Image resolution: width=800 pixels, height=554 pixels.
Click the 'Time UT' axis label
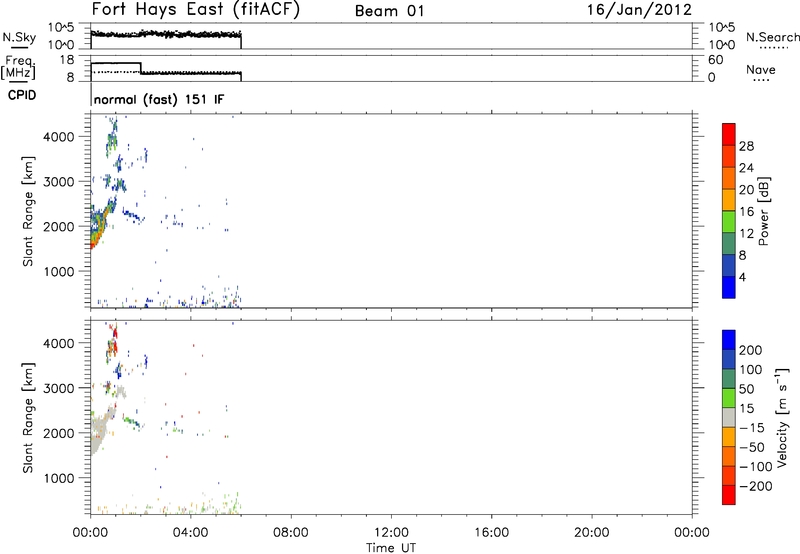391,548
